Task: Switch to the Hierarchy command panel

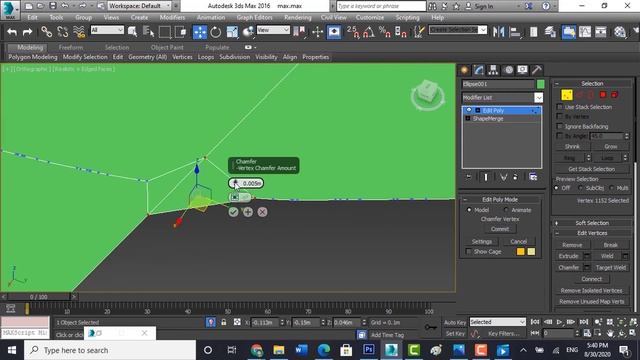Action: (493, 70)
